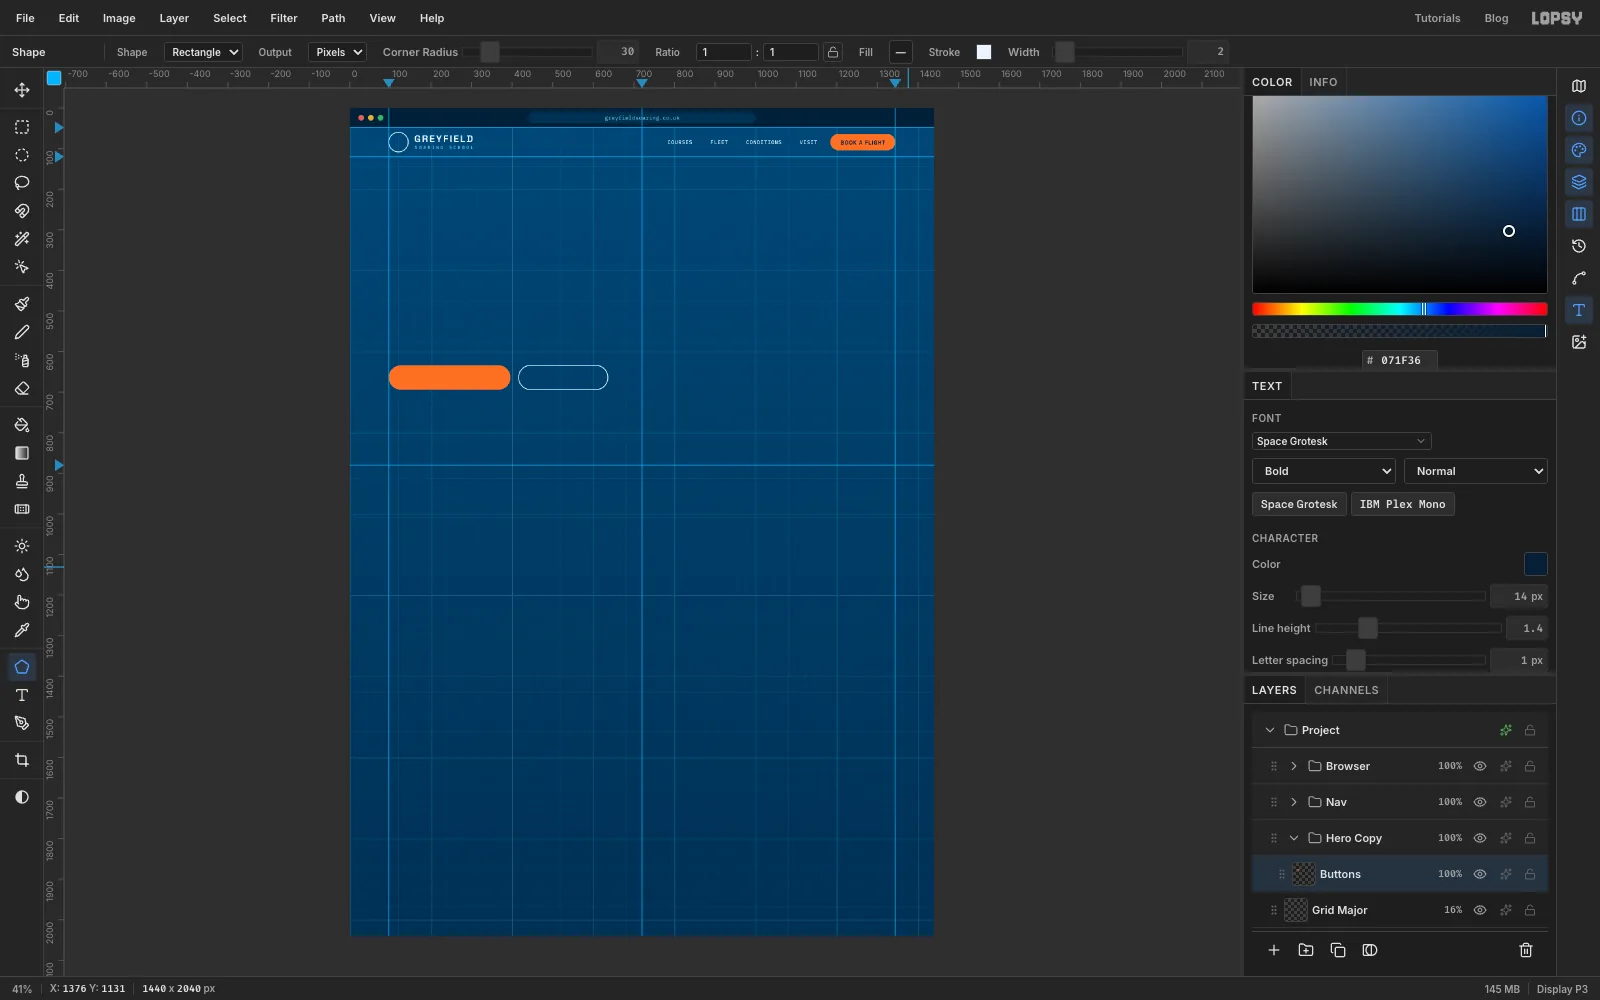
Task: Open the Tutorials link
Action: (1437, 18)
